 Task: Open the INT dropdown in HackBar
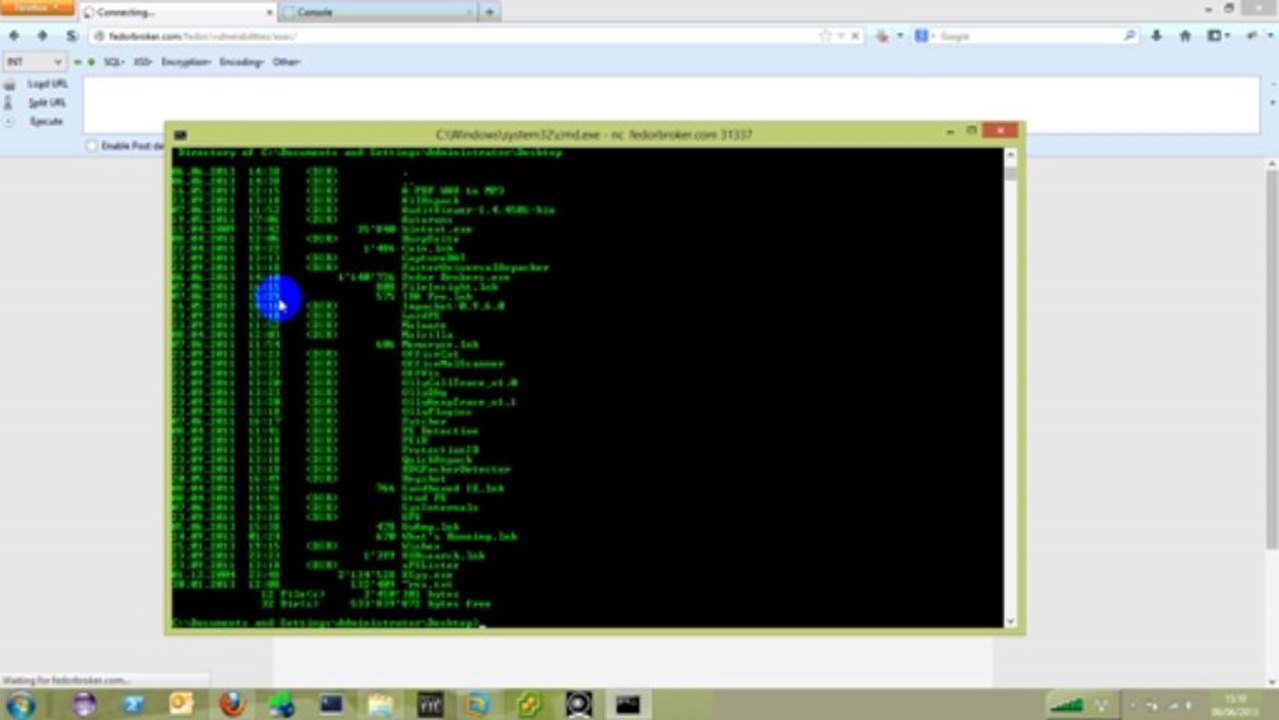[34, 62]
